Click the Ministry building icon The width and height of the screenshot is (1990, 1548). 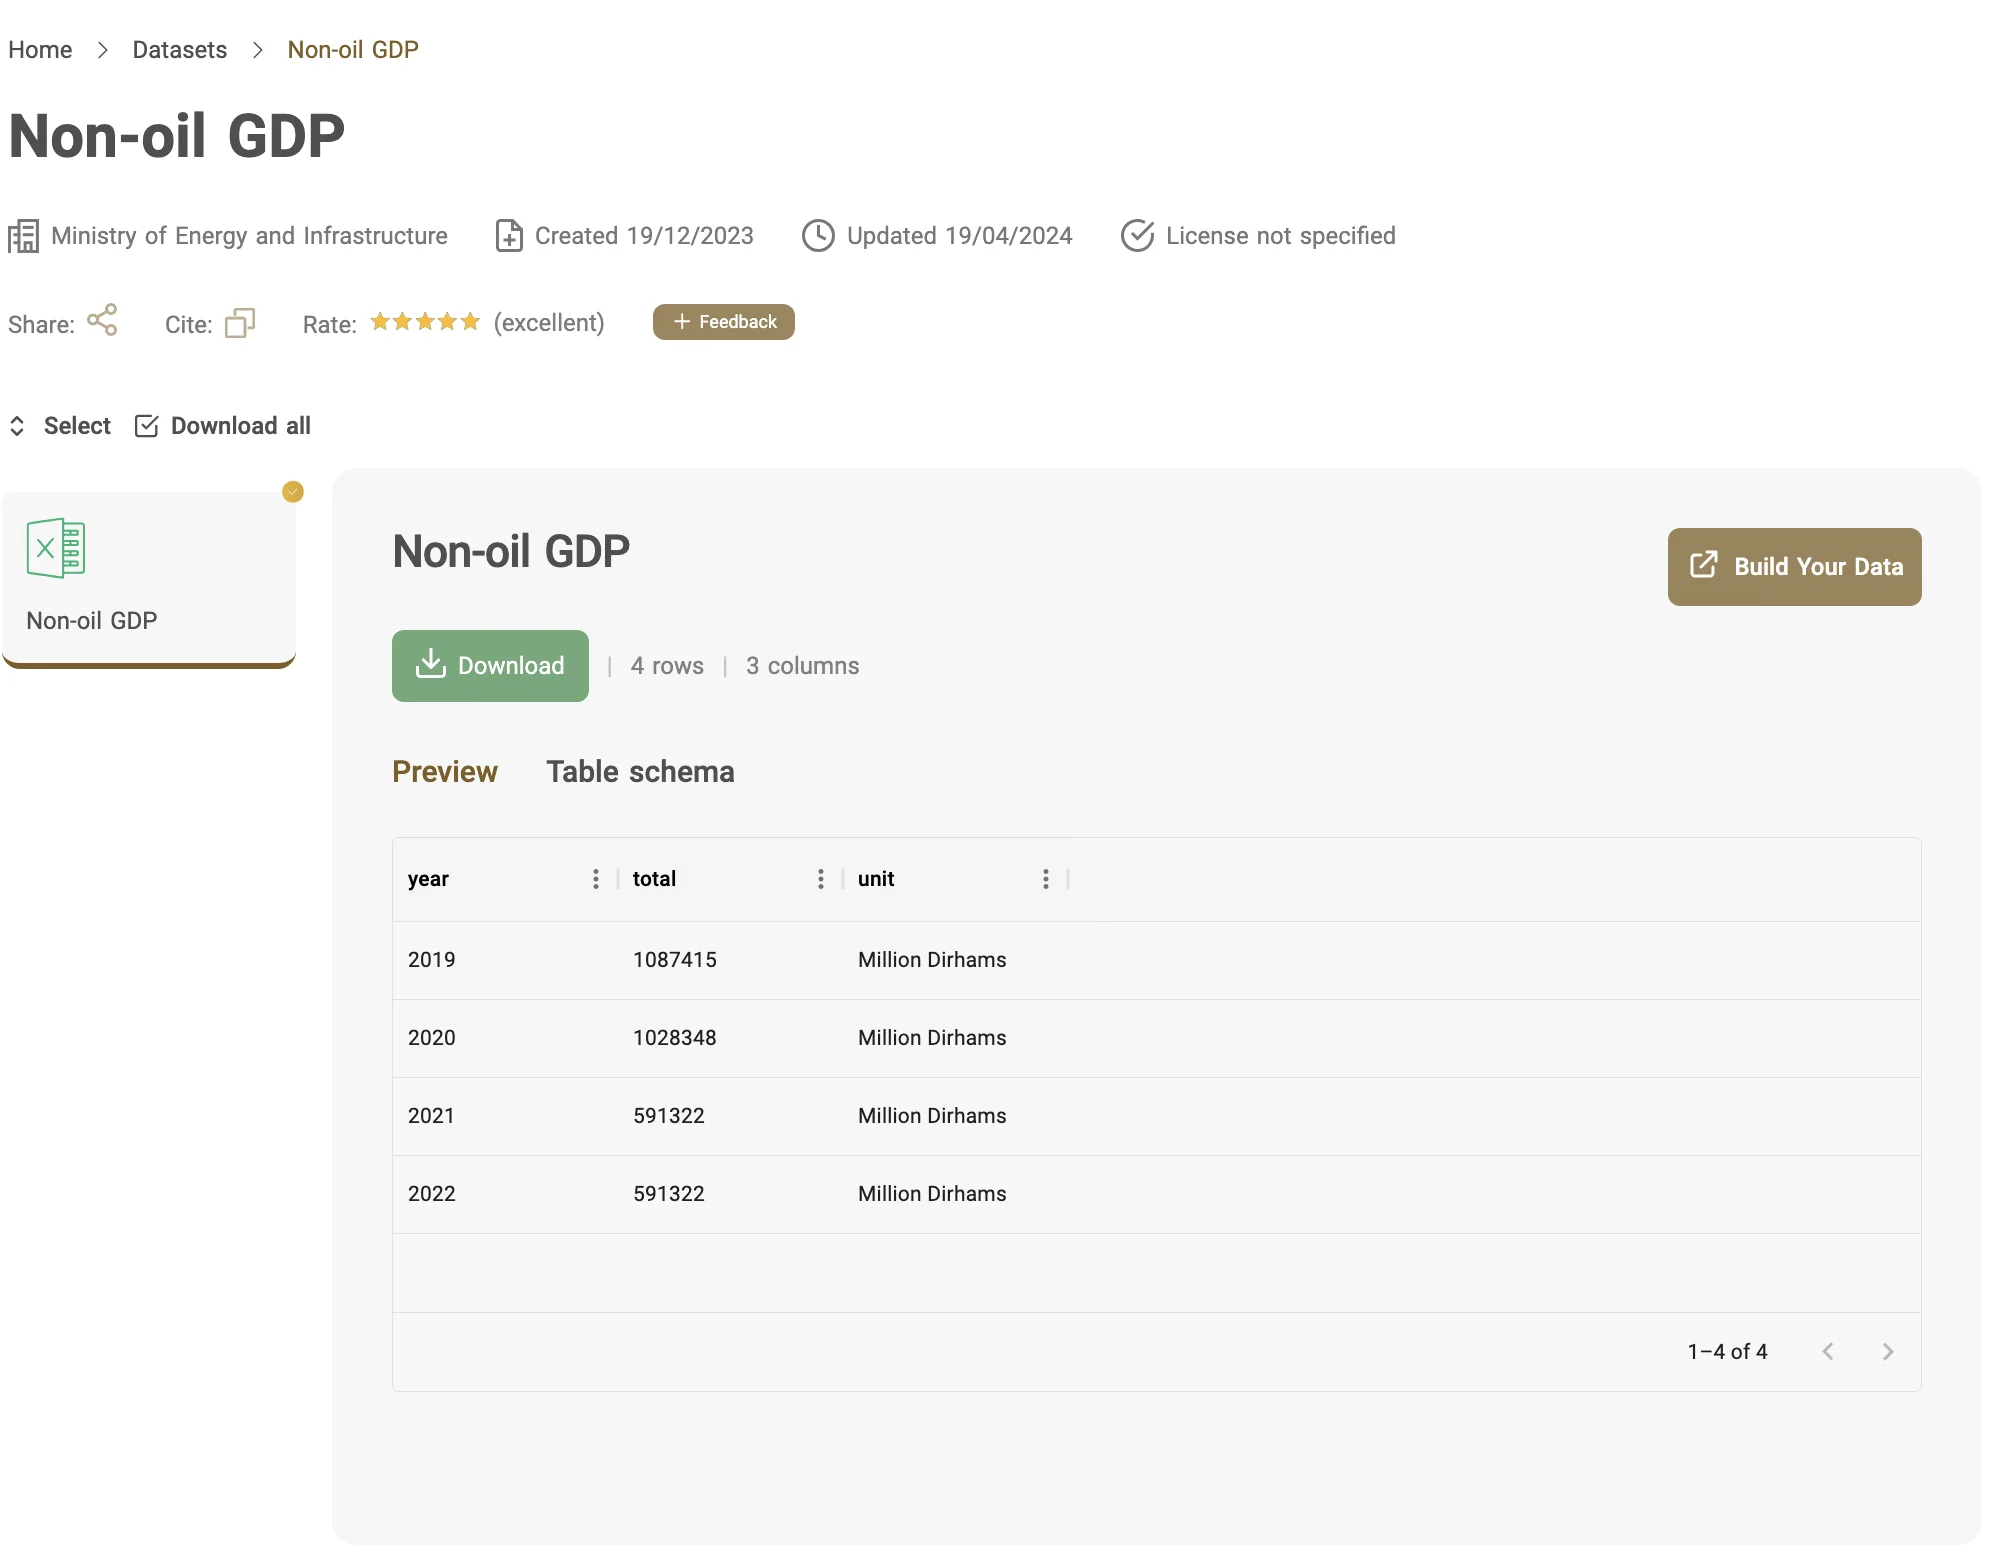tap(23, 236)
